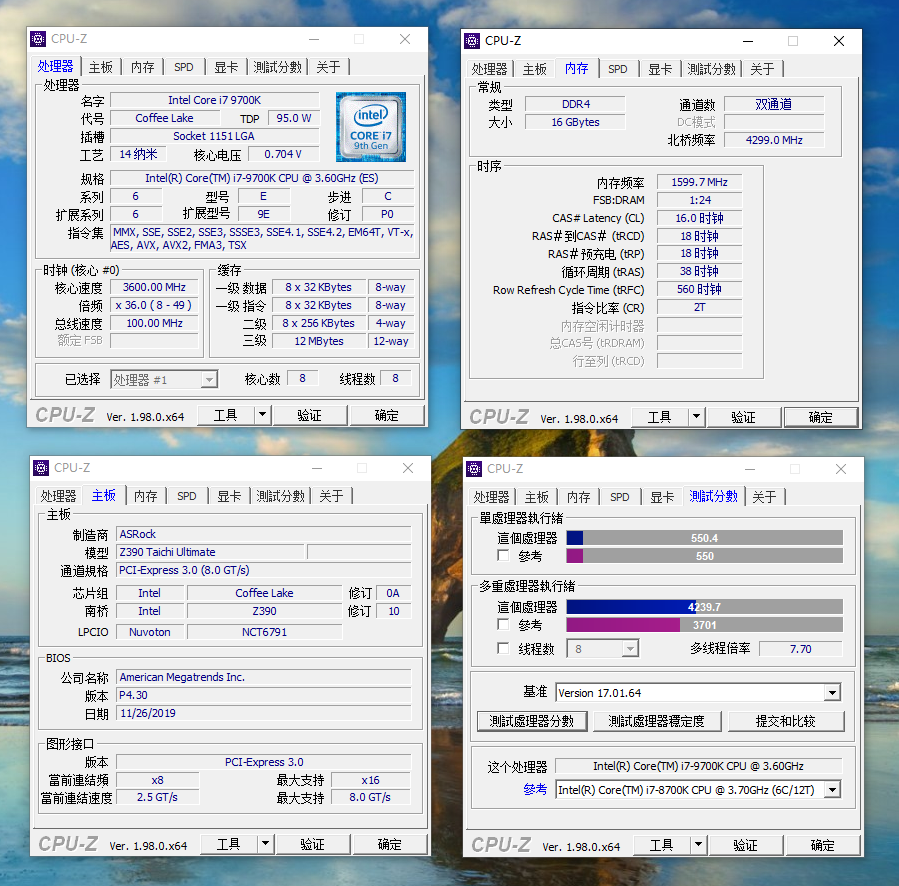Image resolution: width=899 pixels, height=886 pixels.
Task: Click 多线程倍率 value 7.70
Action: coord(801,649)
